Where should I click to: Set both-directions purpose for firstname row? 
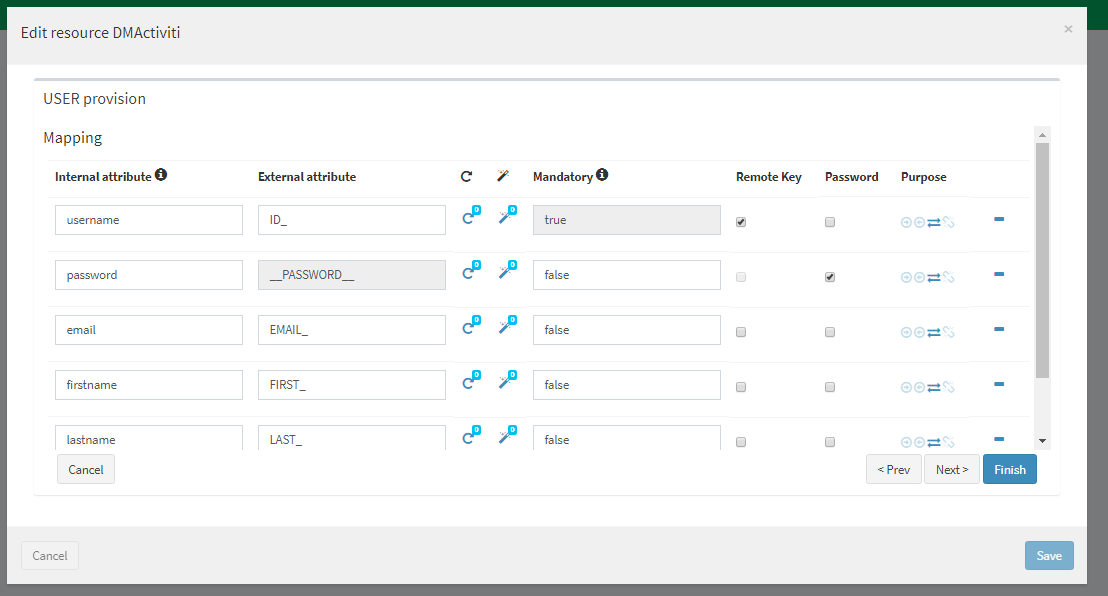click(x=934, y=387)
